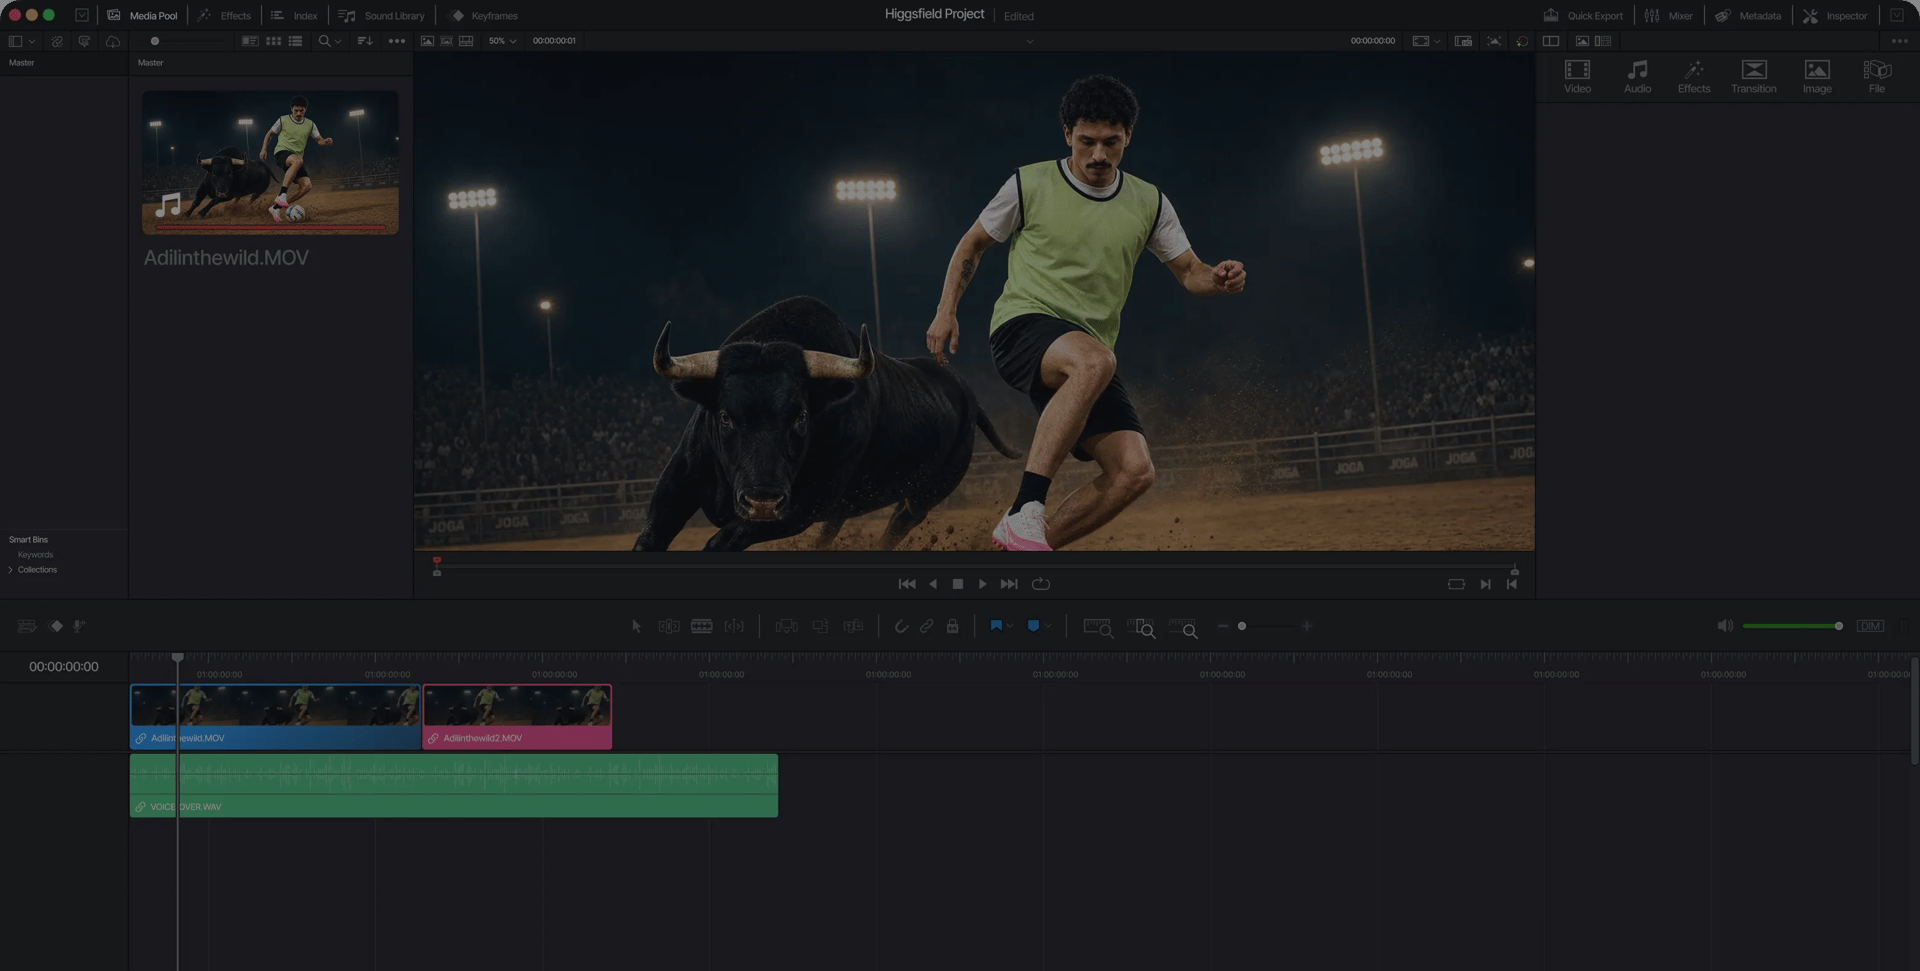The image size is (1920, 971).
Task: Click the detail zoom icon
Action: click(x=1141, y=627)
